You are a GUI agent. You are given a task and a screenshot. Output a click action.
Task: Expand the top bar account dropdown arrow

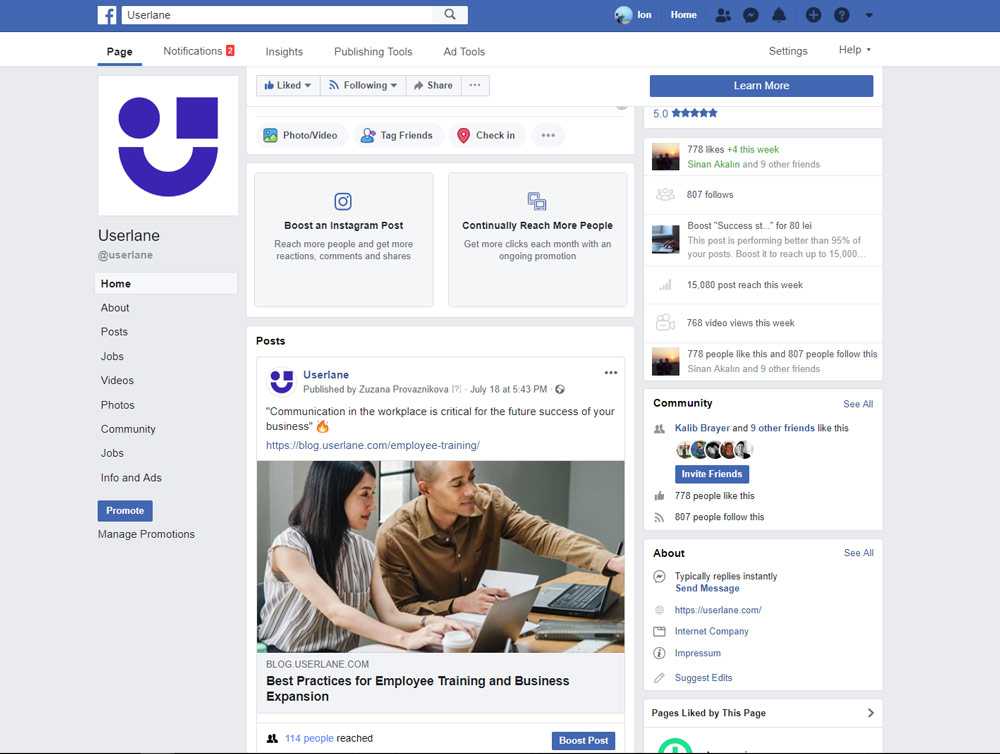[869, 15]
